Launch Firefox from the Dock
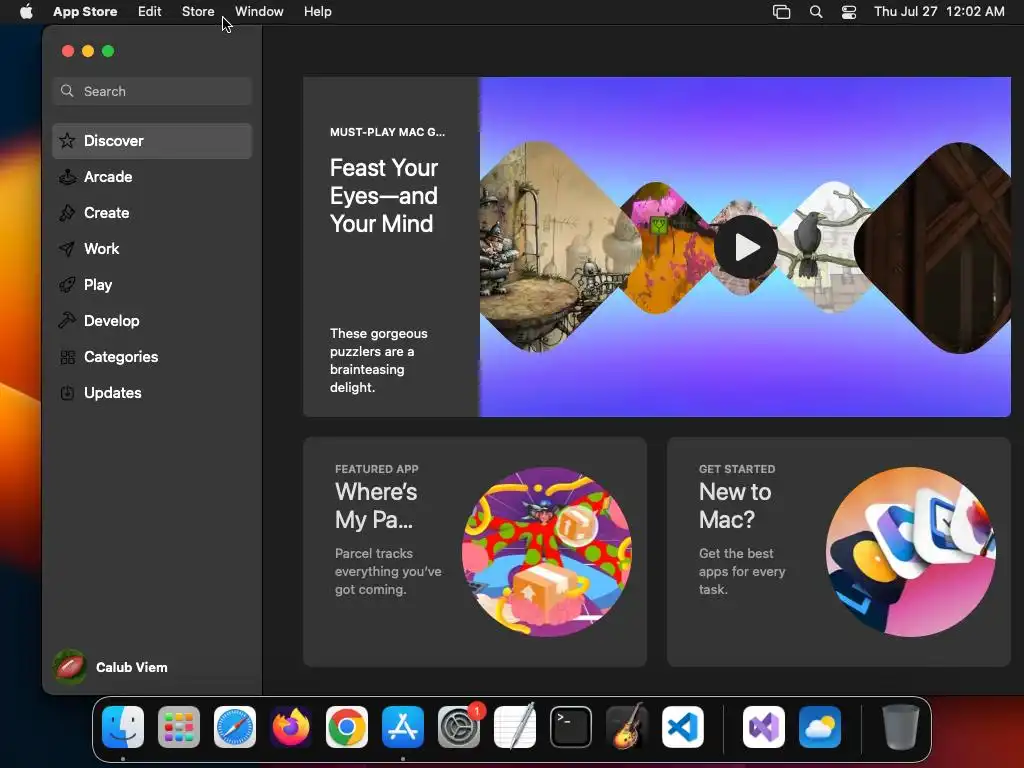 pos(291,727)
